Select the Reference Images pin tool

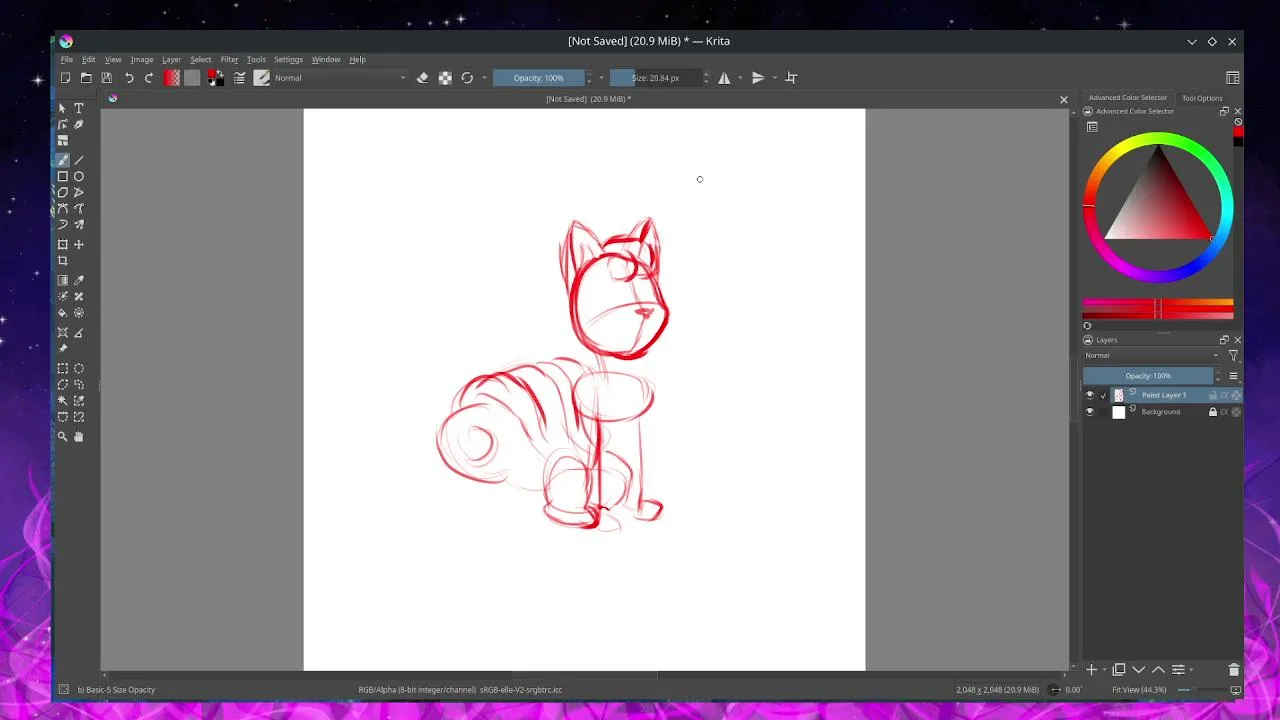click(x=63, y=348)
